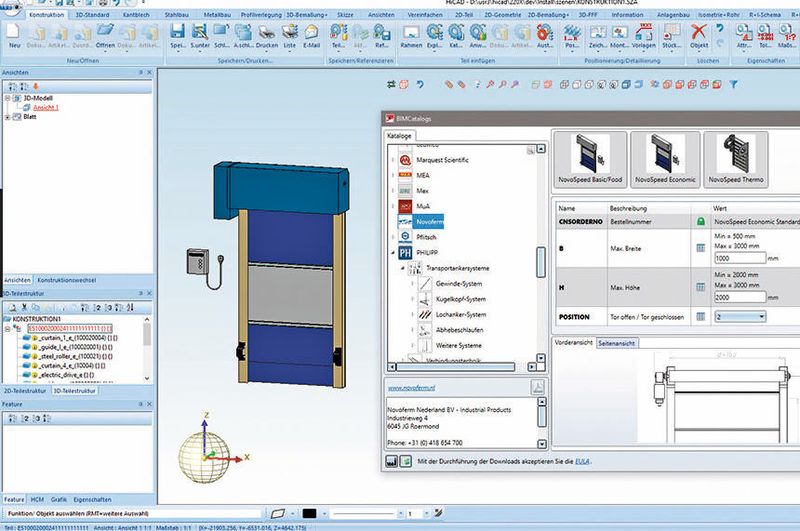The height and width of the screenshot is (531, 800).
Task: Collapse the 3D-Modell node in Ansichten
Action: (8, 98)
